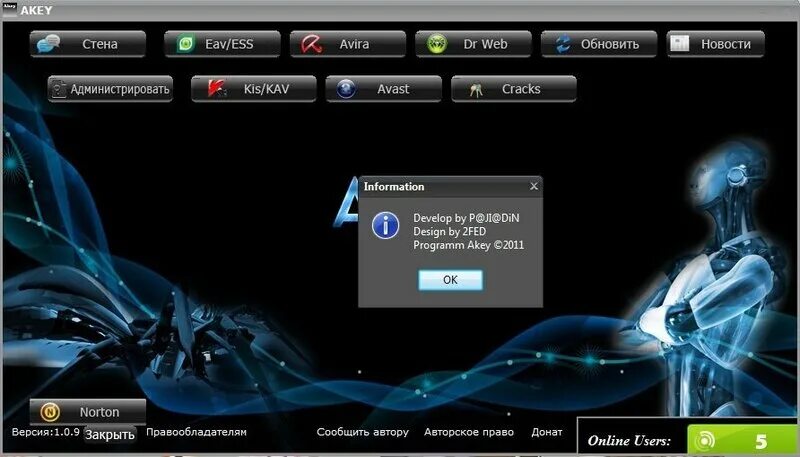Click the Online Users counter showing 5
Image resolution: width=800 pixels, height=457 pixels.
(743, 441)
